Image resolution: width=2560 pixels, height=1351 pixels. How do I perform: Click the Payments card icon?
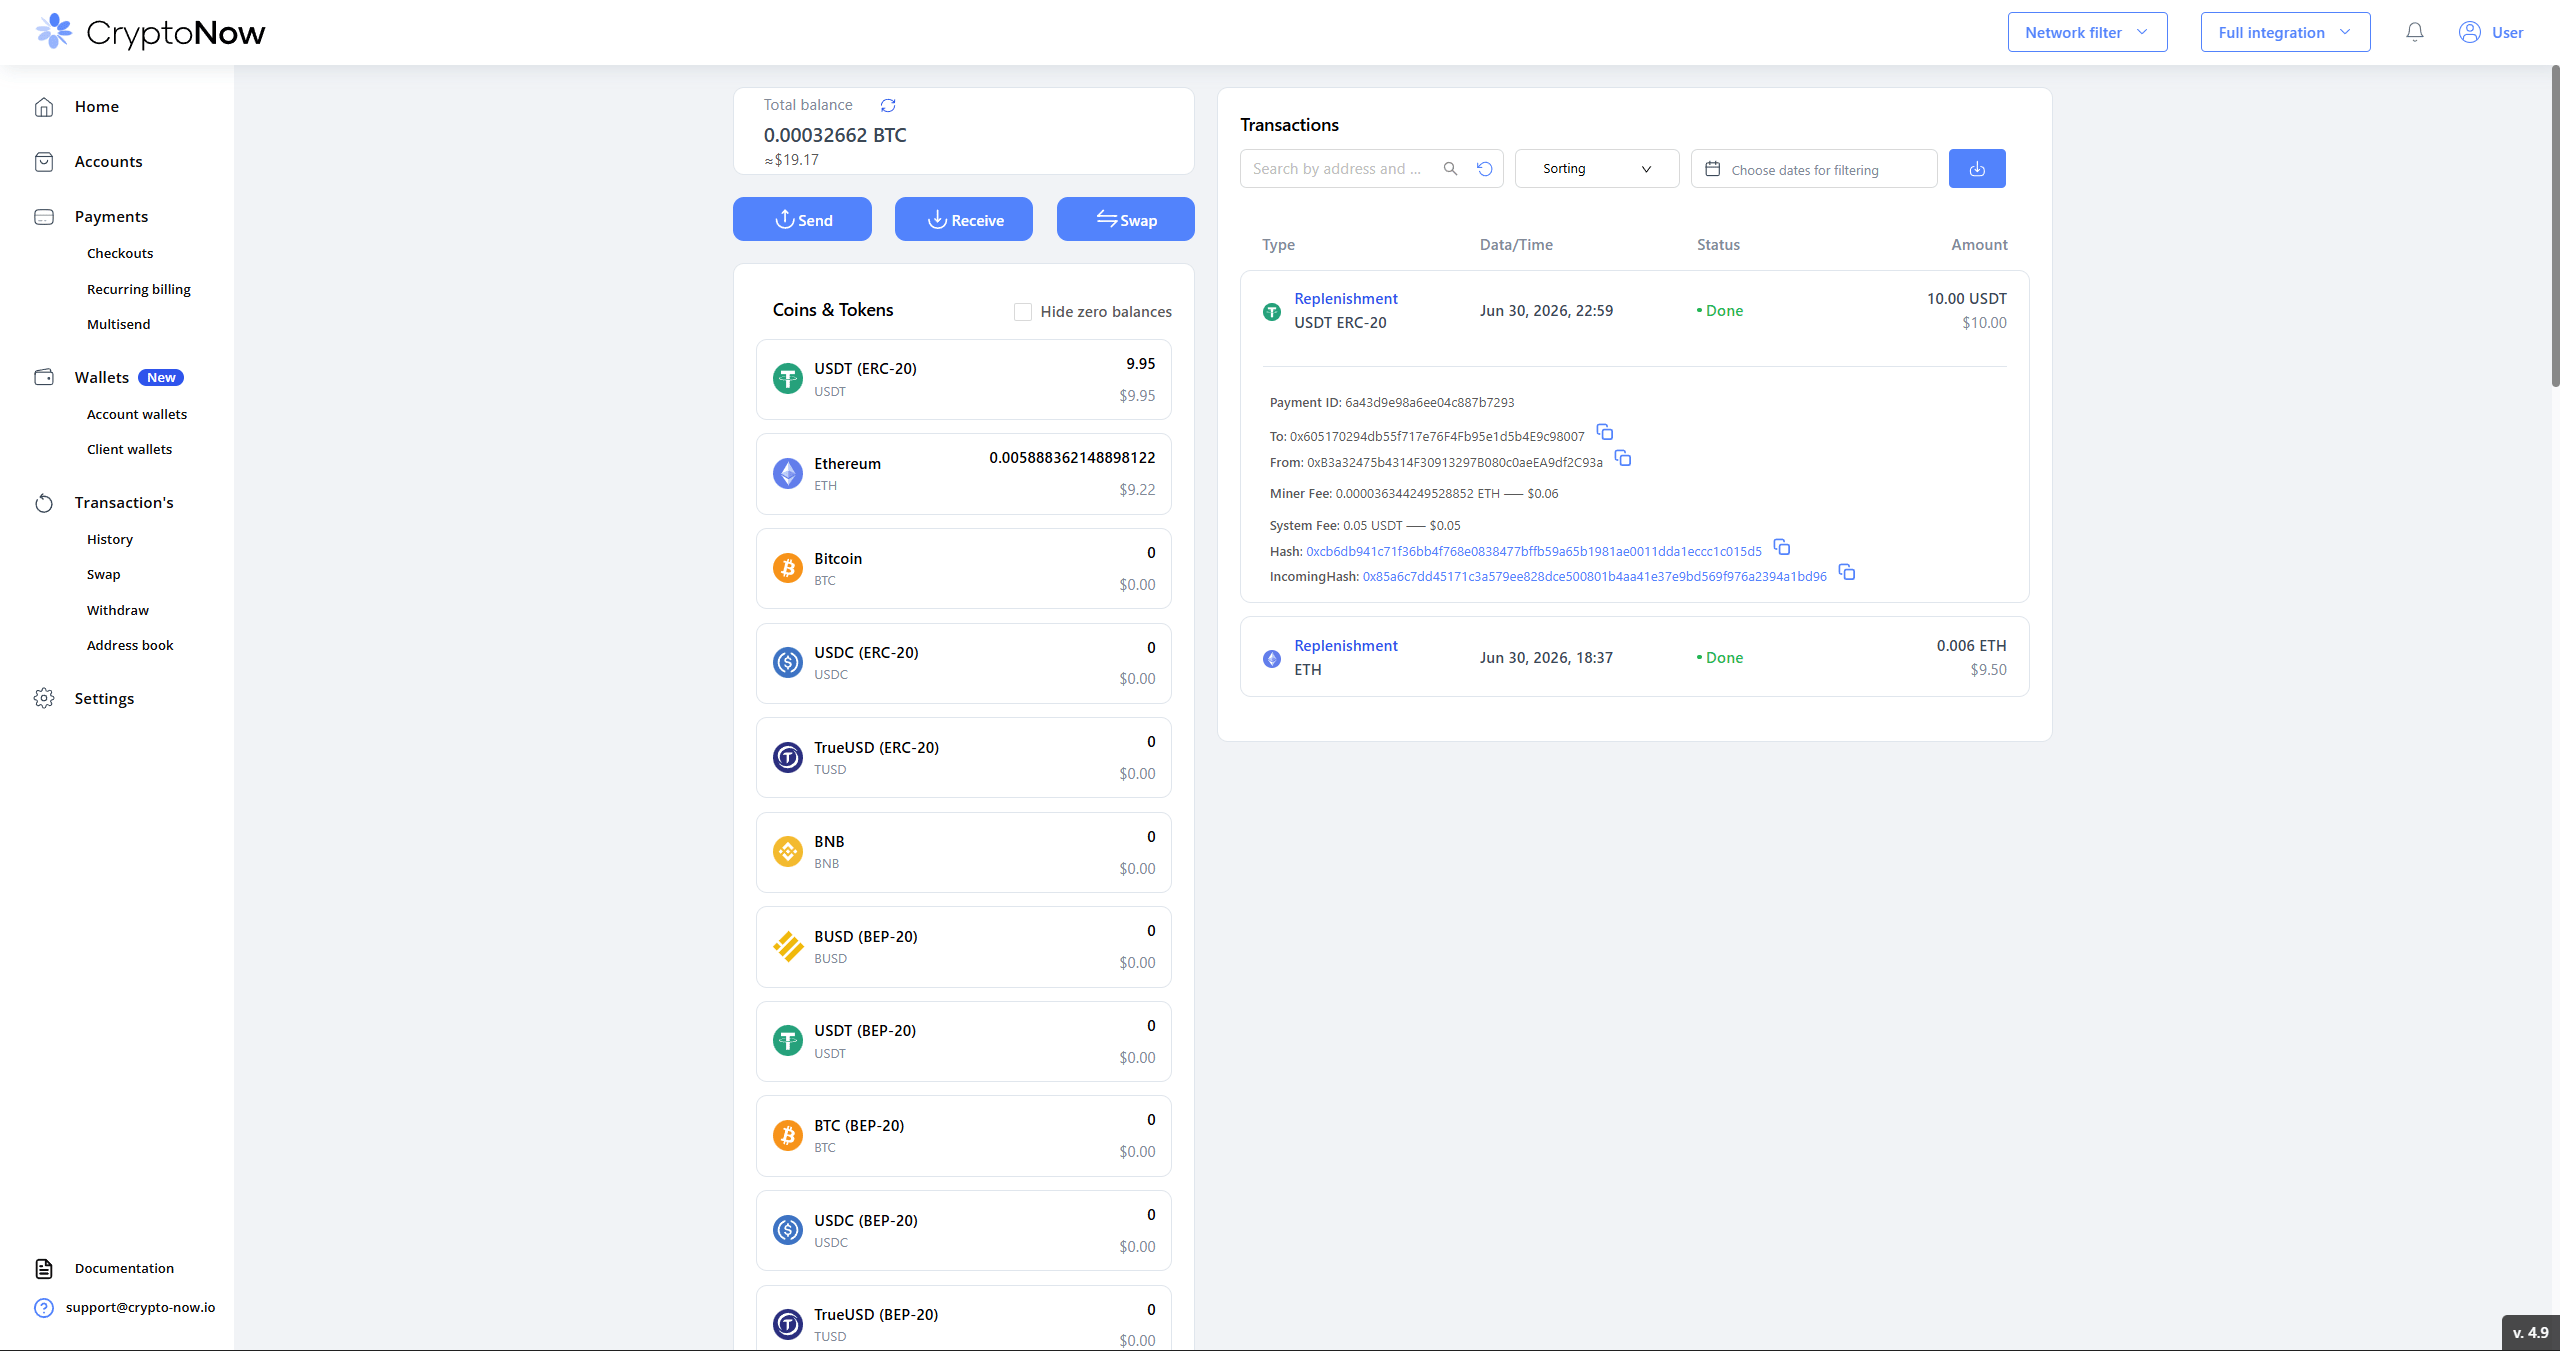pos(44,217)
